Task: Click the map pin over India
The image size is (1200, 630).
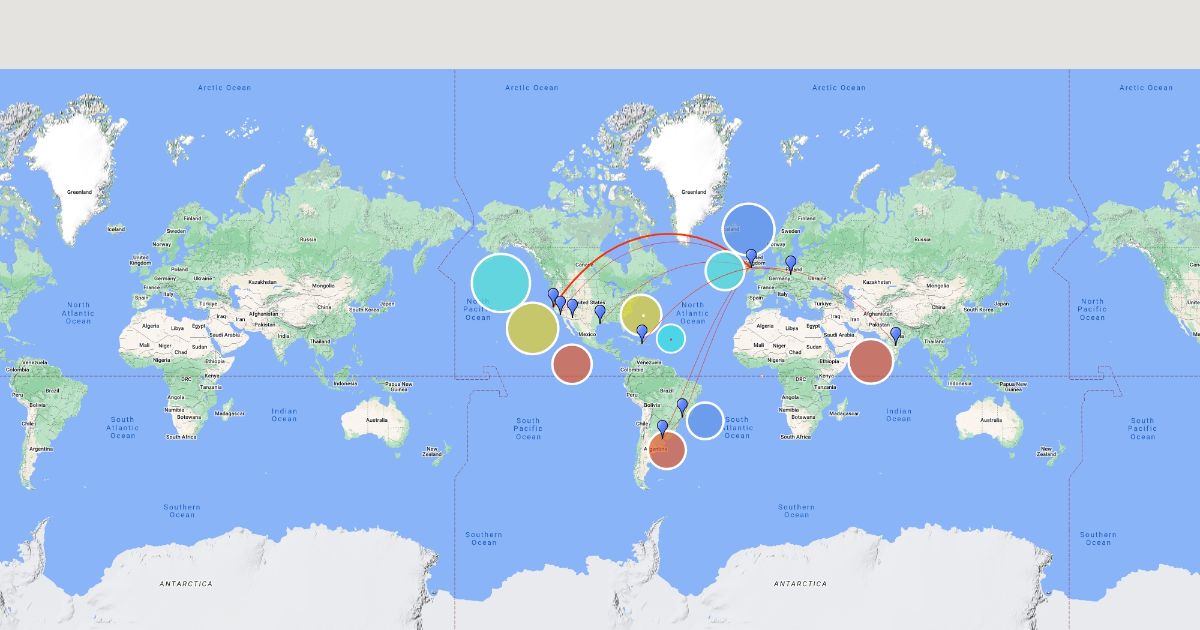Action: coord(895,336)
